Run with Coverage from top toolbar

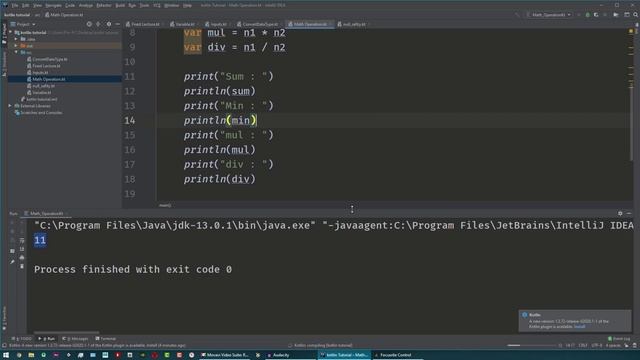point(596,15)
